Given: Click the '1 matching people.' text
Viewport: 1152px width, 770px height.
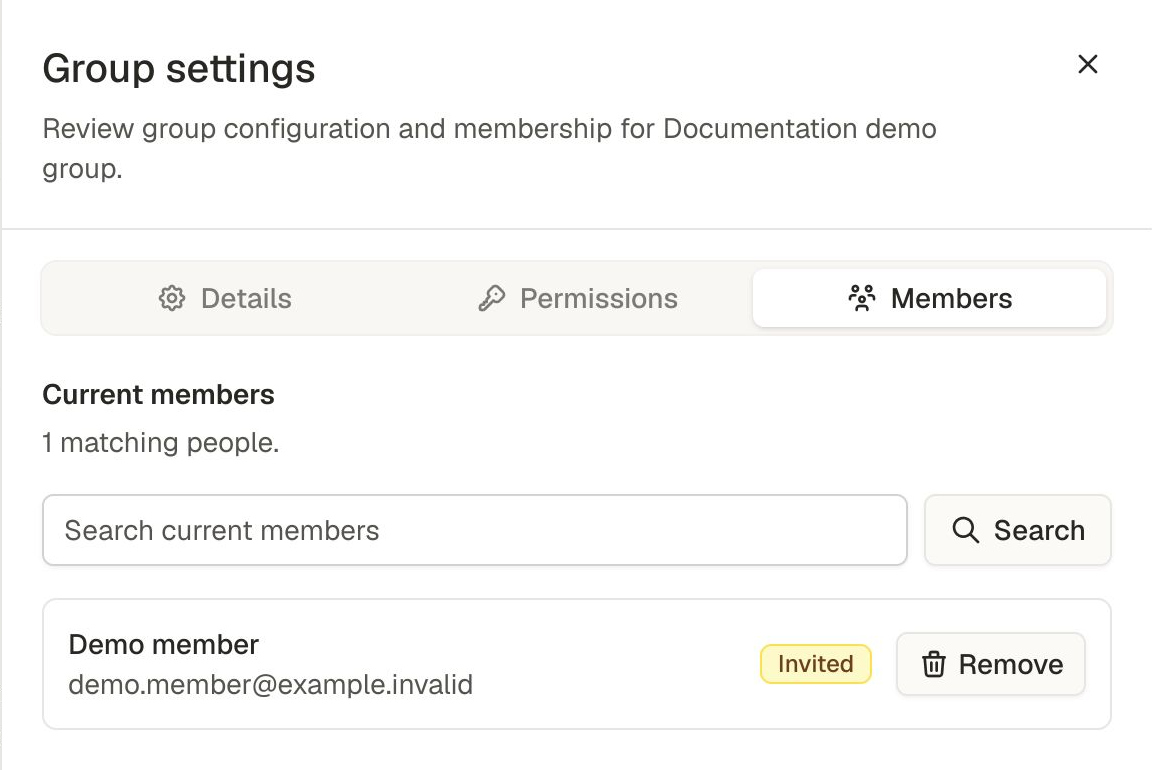Looking at the screenshot, I should pos(161,442).
